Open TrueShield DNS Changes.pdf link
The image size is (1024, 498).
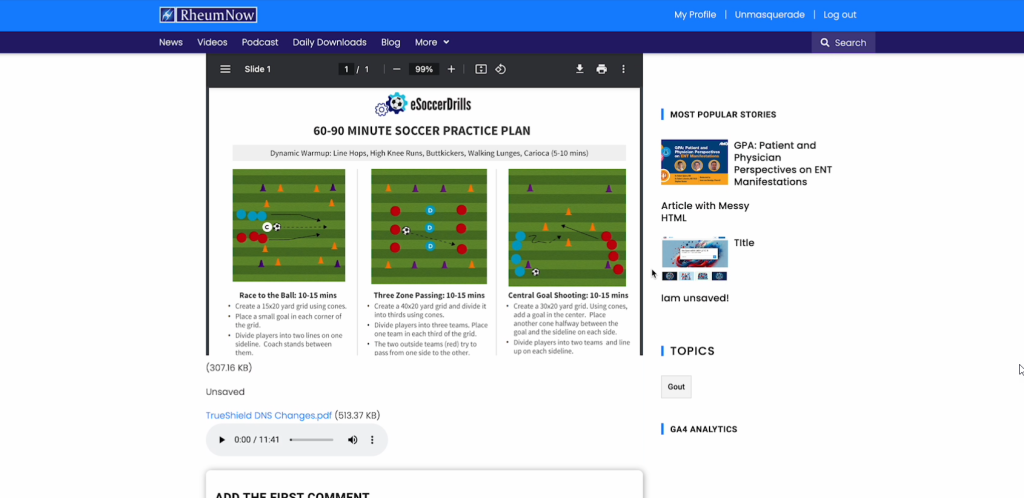coord(269,415)
